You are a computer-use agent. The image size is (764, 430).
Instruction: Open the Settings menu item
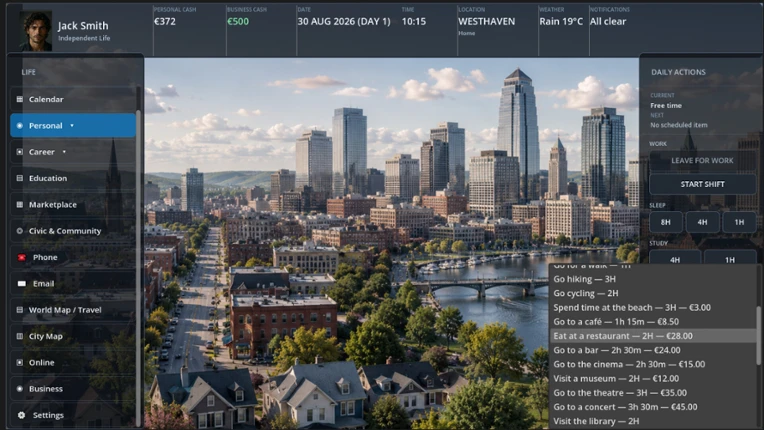(73, 415)
